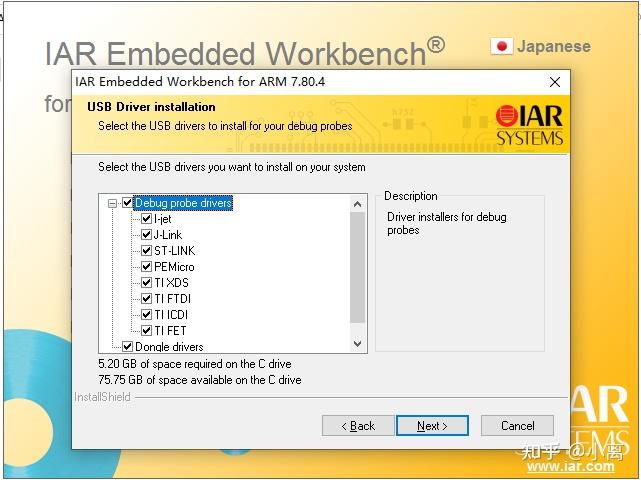Select the ST-LINK tree row label
The width and height of the screenshot is (641, 480).
tap(175, 251)
